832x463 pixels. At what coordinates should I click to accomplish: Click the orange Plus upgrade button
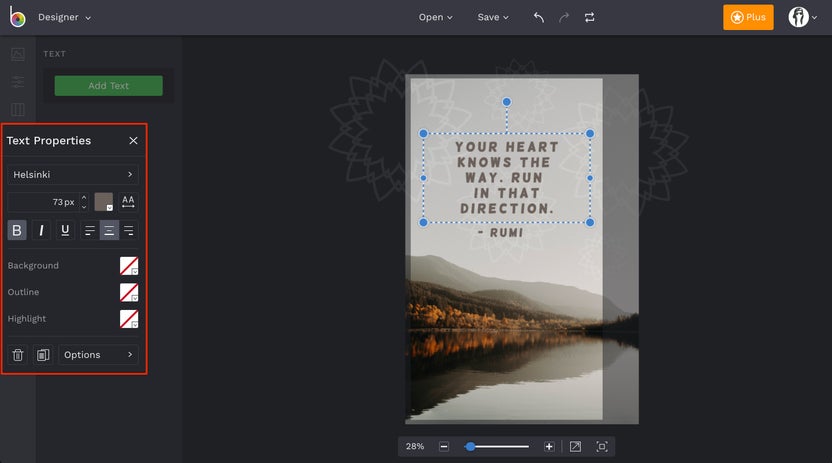tap(748, 17)
